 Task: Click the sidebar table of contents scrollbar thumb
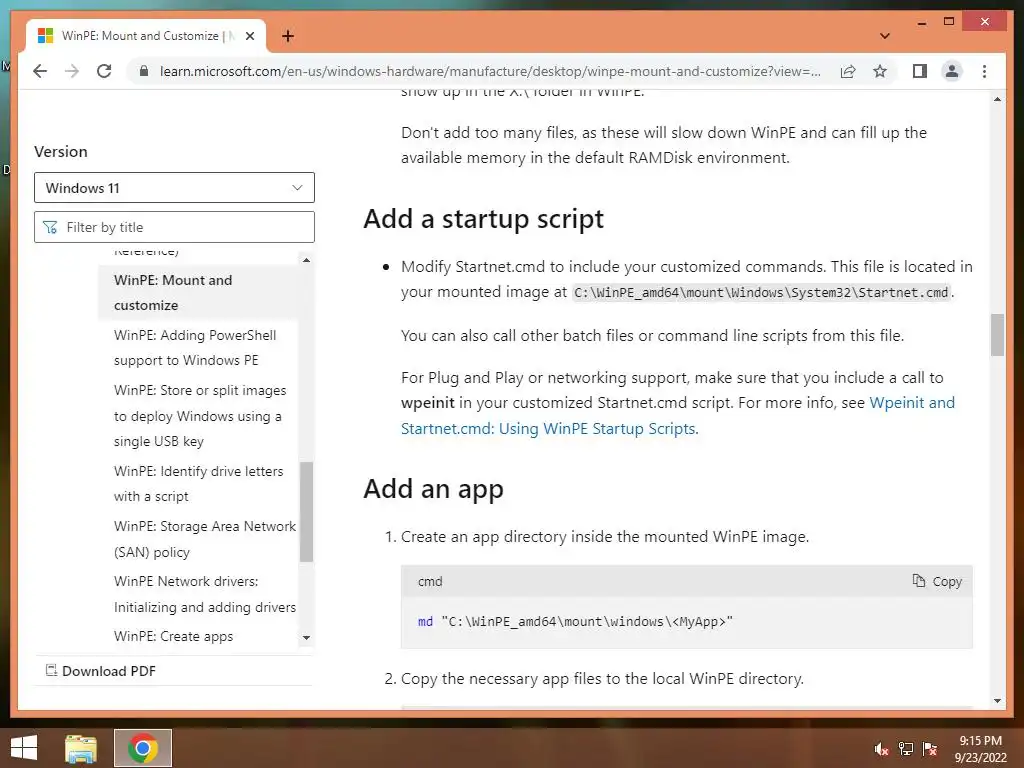click(306, 512)
